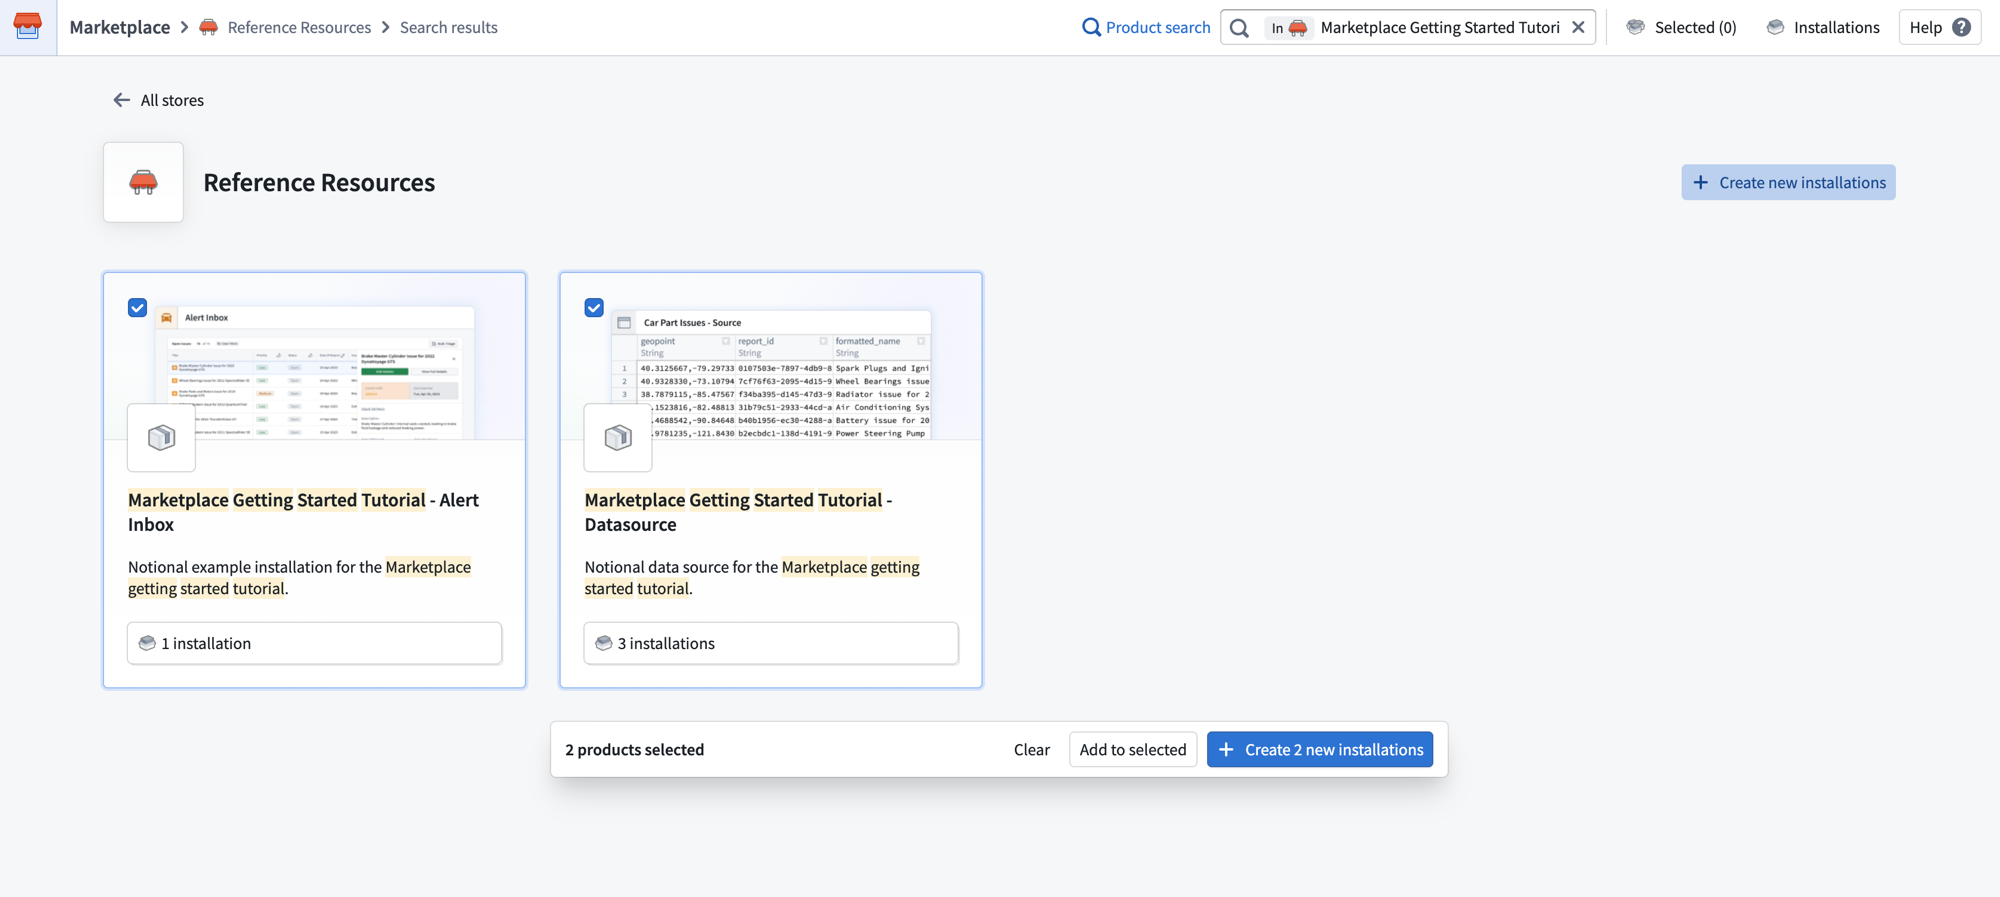Navigate to Reference Resources breadcrumb
The image size is (2000, 897).
[x=299, y=27]
